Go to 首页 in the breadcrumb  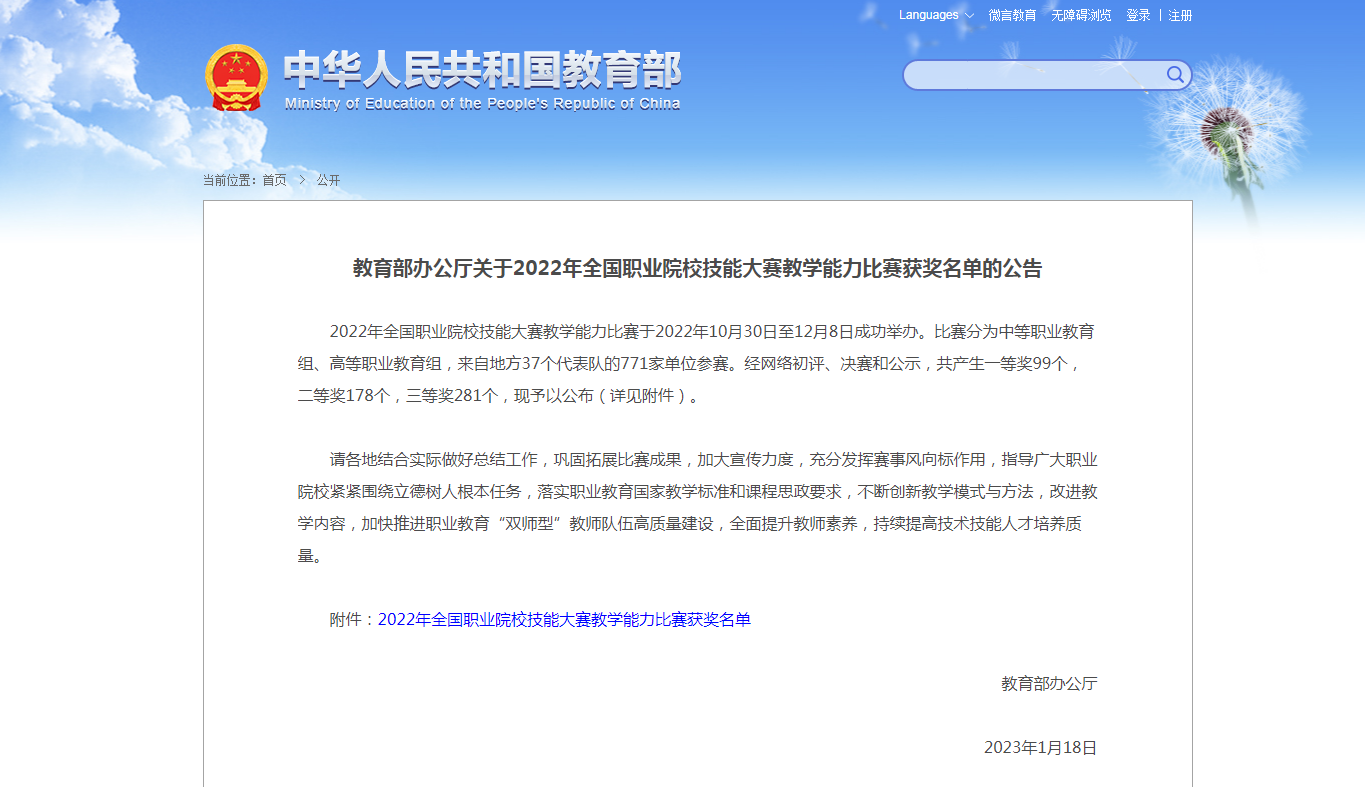tap(274, 180)
